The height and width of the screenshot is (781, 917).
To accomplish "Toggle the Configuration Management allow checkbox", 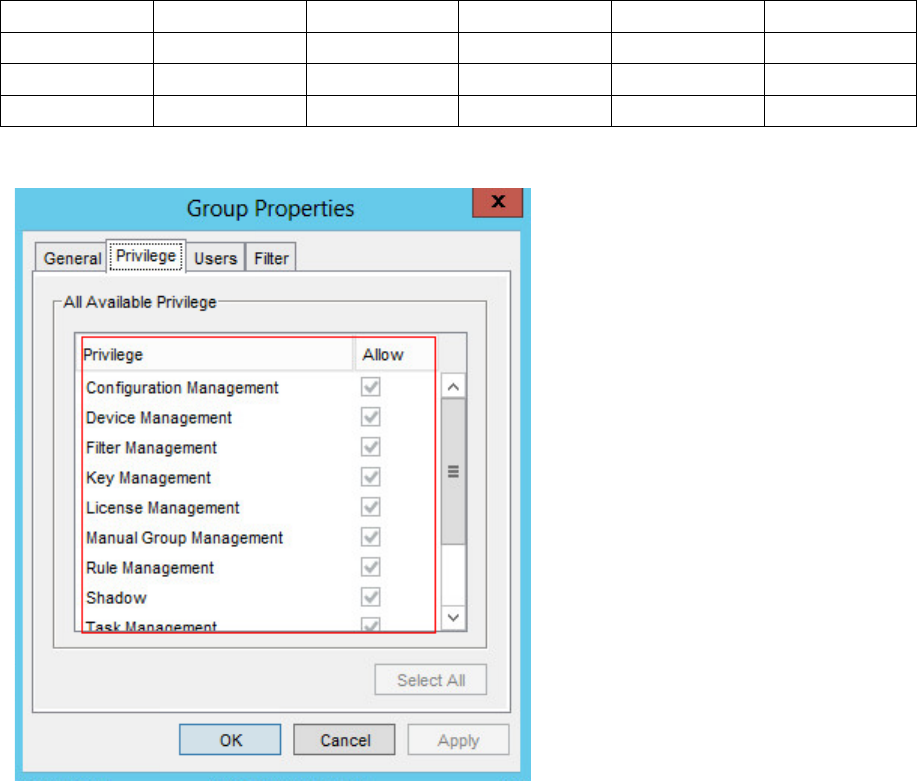I will coord(371,388).
